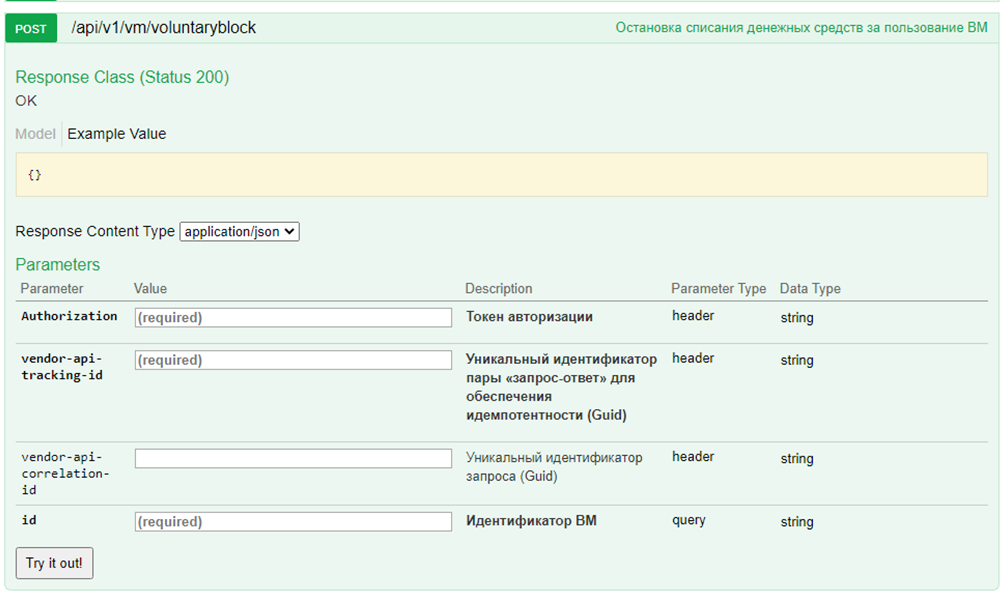Select the 'Токен авторизации' description
The height and width of the screenshot is (602, 1006).
click(529, 316)
